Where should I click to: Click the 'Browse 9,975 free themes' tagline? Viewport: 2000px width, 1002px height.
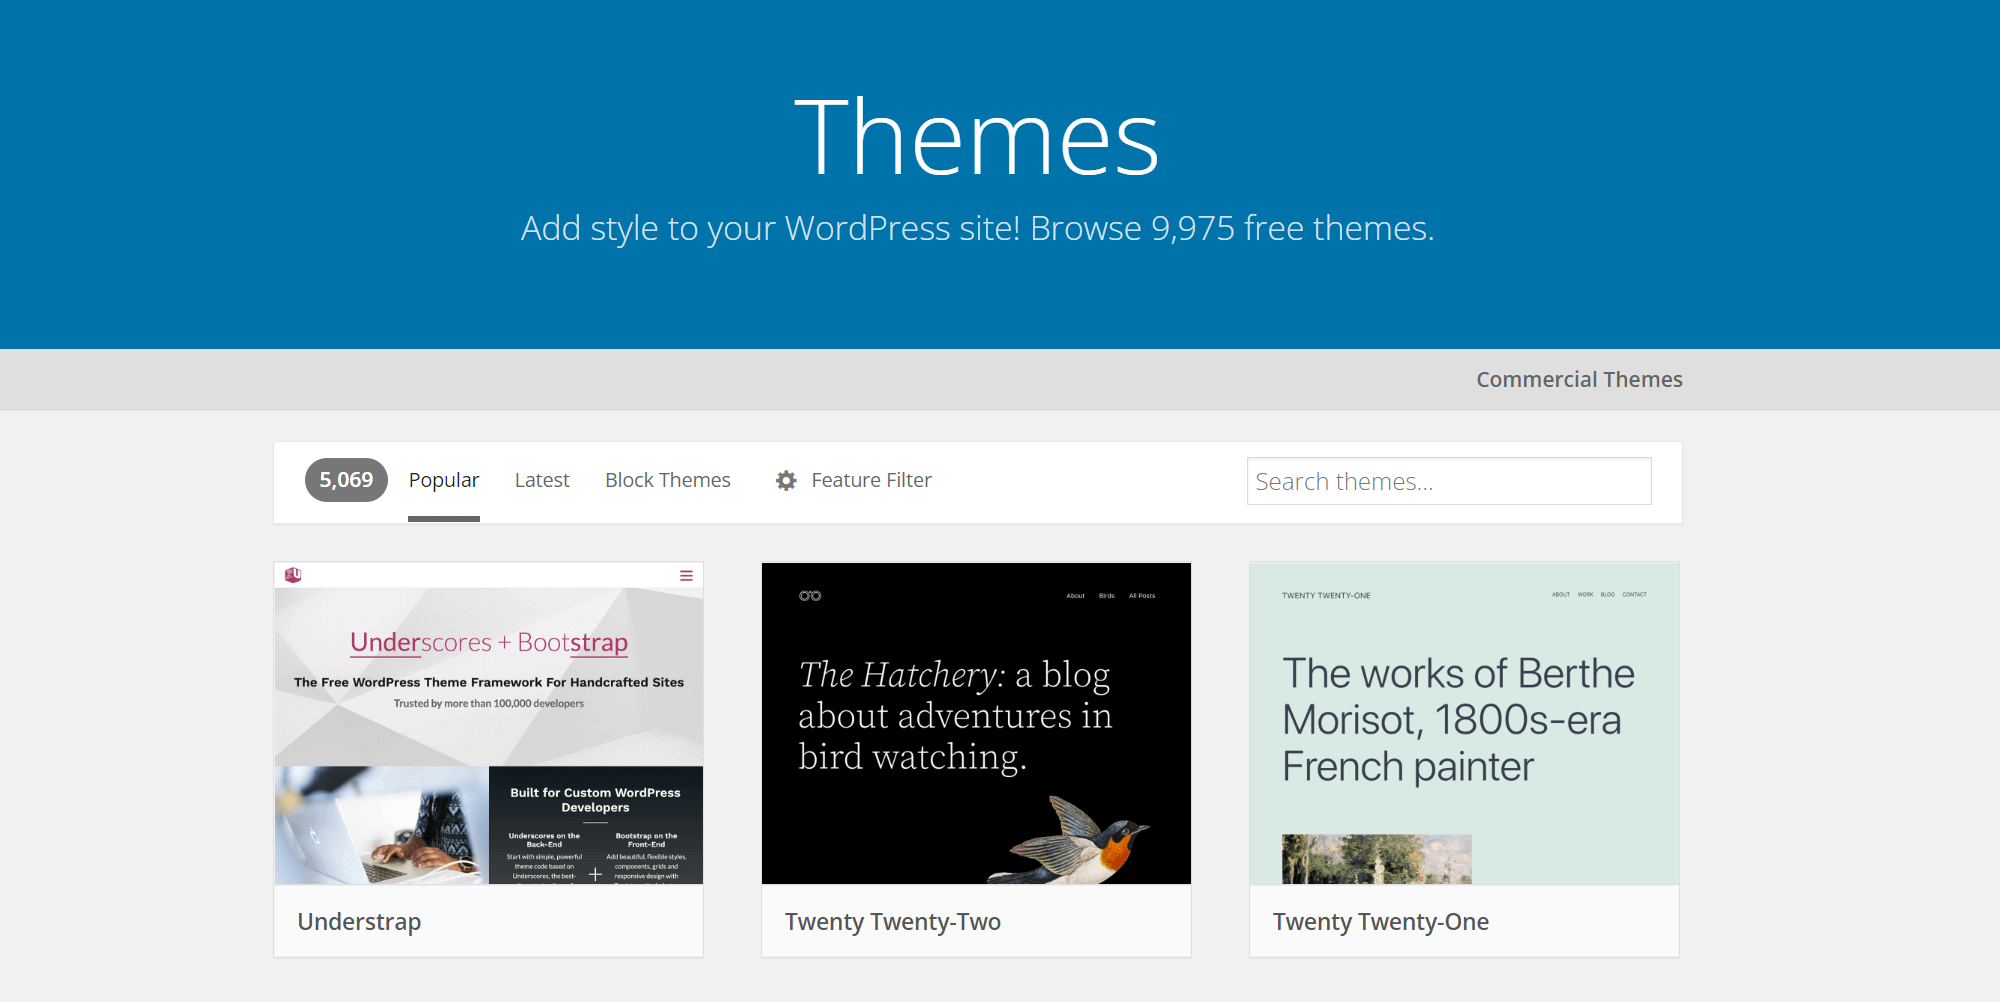[x=1232, y=228]
